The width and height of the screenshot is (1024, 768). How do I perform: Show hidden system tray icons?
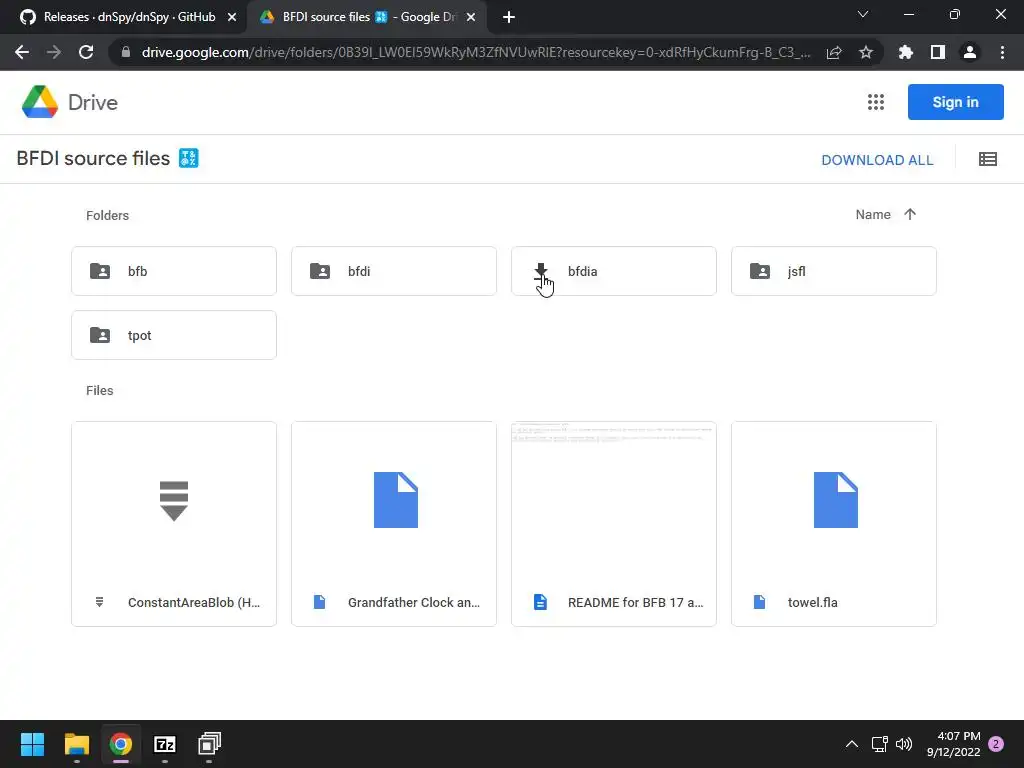[x=852, y=744]
